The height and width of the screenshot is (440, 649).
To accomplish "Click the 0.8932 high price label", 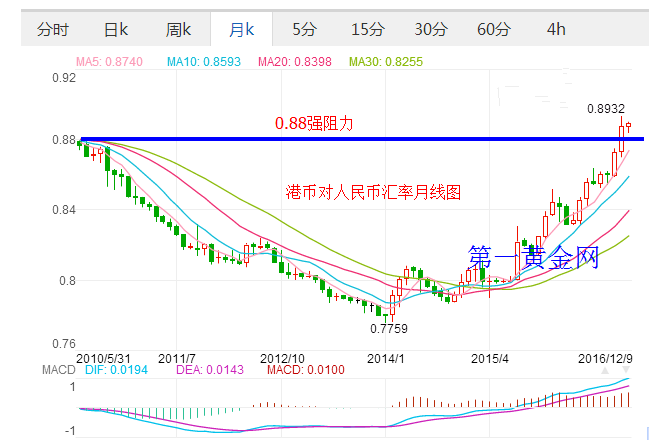I will tap(605, 108).
